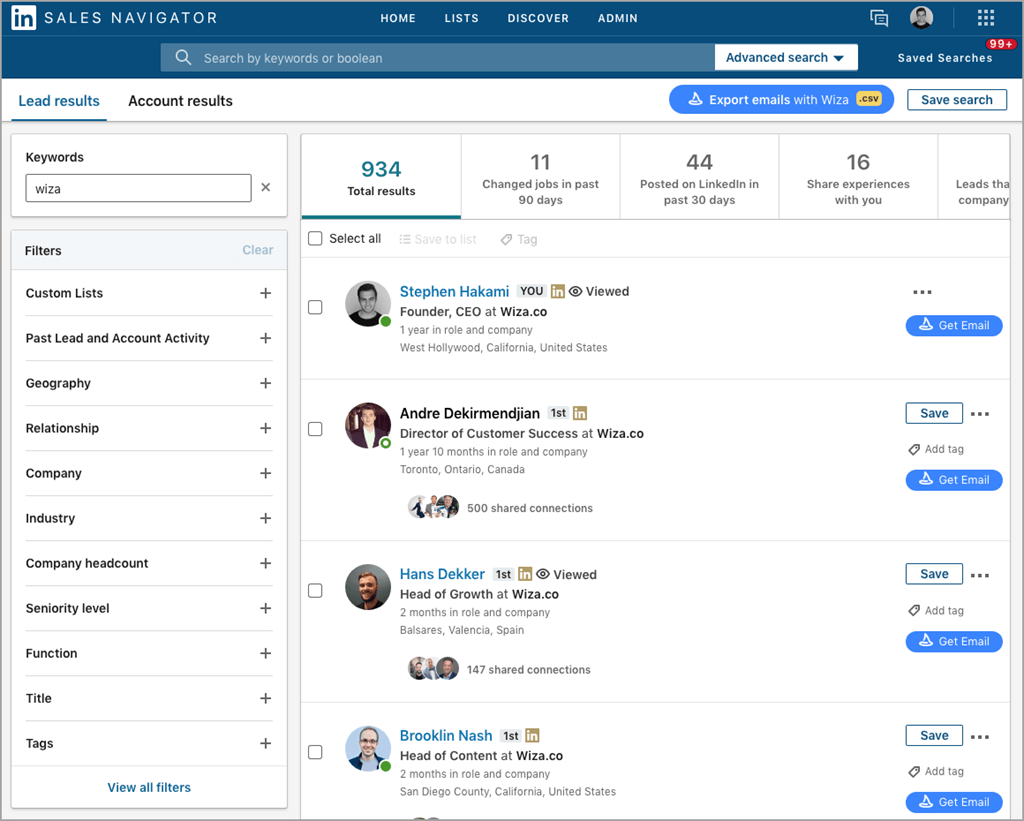Open the Discover menu

pyautogui.click(x=538, y=18)
